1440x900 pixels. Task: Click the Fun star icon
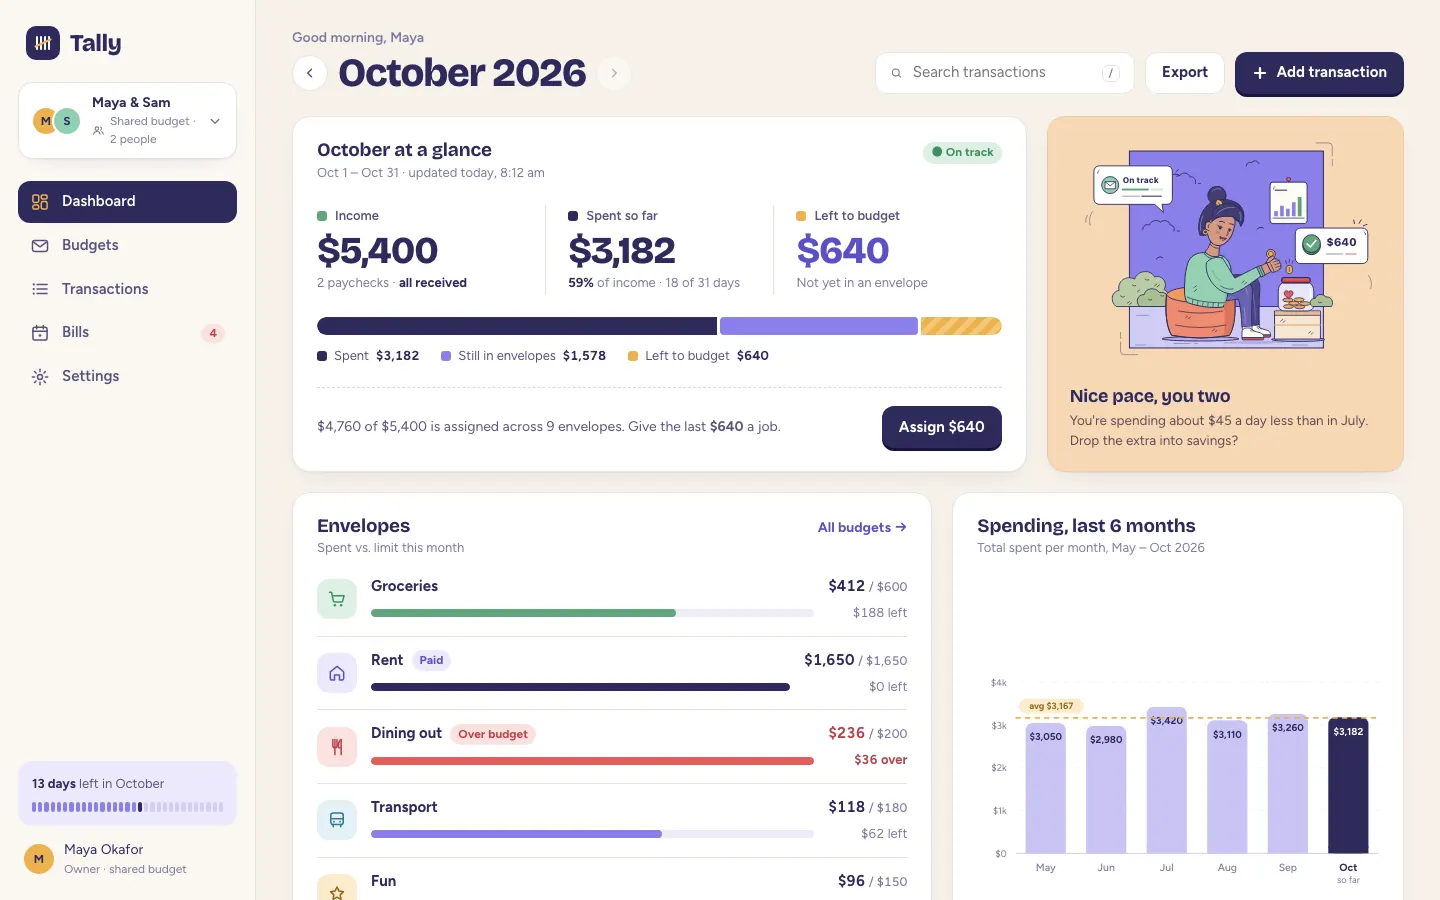click(x=337, y=889)
